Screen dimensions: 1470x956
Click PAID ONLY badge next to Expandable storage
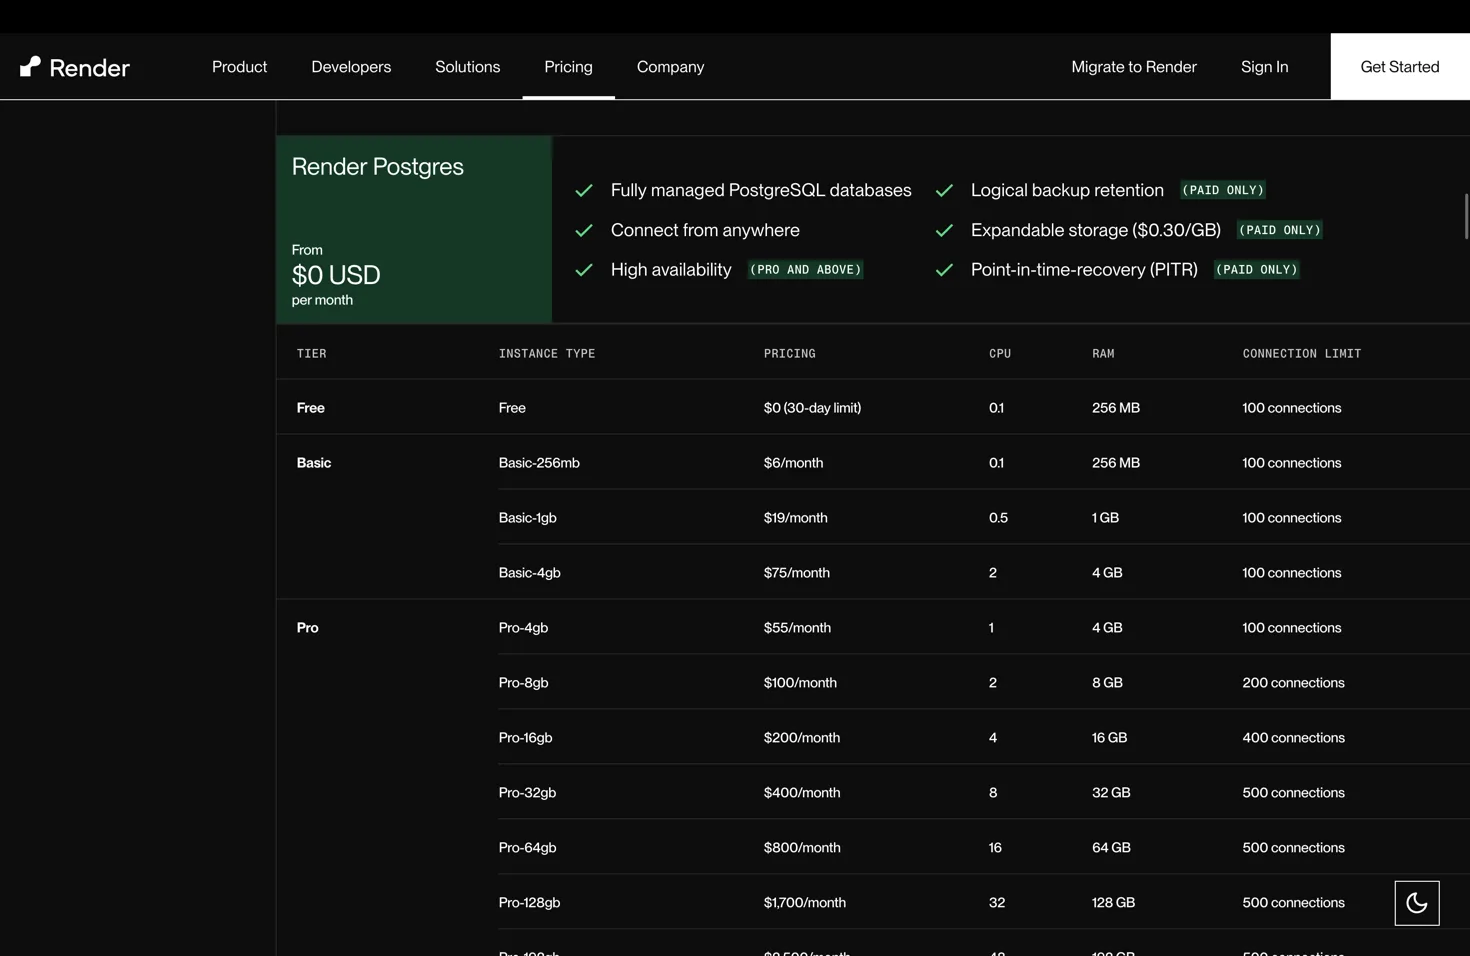(x=1280, y=230)
